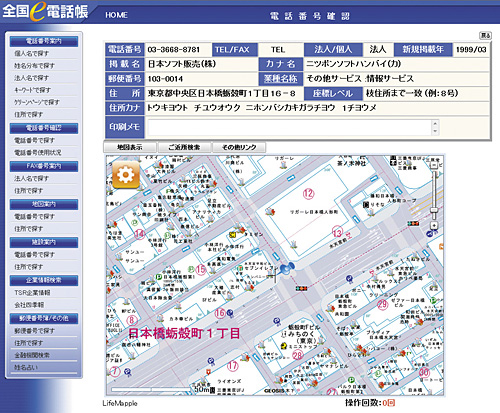Open 姓名占い in sidebar
Screen dimensions: 500x413
(26, 367)
